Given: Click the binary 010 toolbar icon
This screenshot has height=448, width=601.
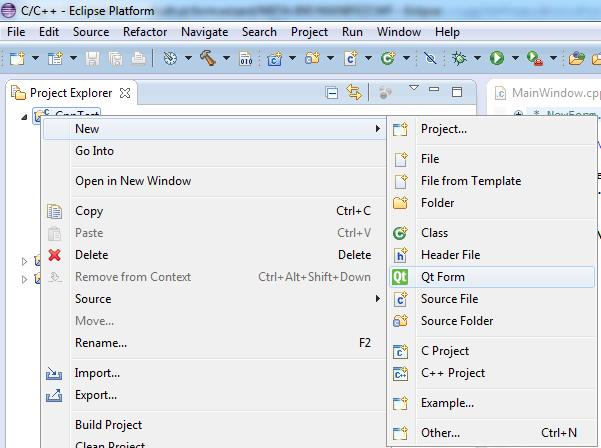Looking at the screenshot, I should (x=246, y=59).
